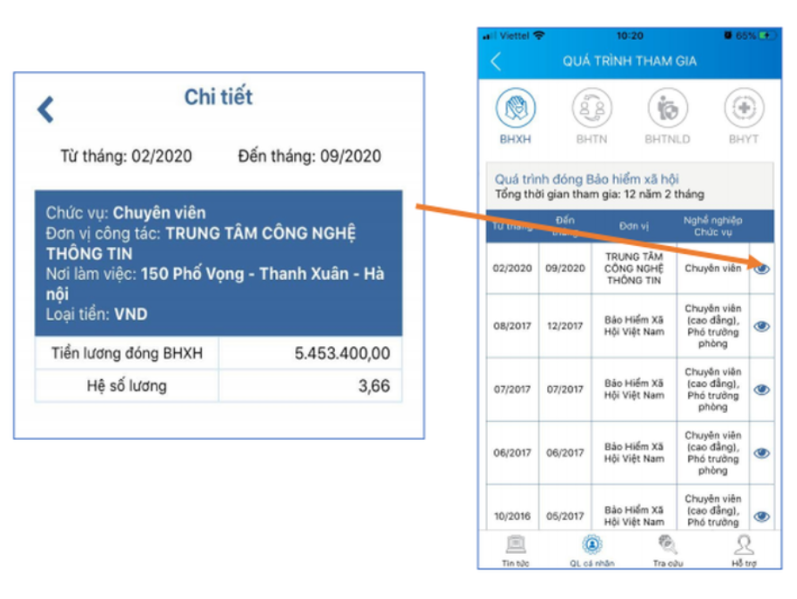
Task: Click the TRUNG TÂM CÔNG NGHỆ THÔNG TIN table cell
Action: click(634, 268)
